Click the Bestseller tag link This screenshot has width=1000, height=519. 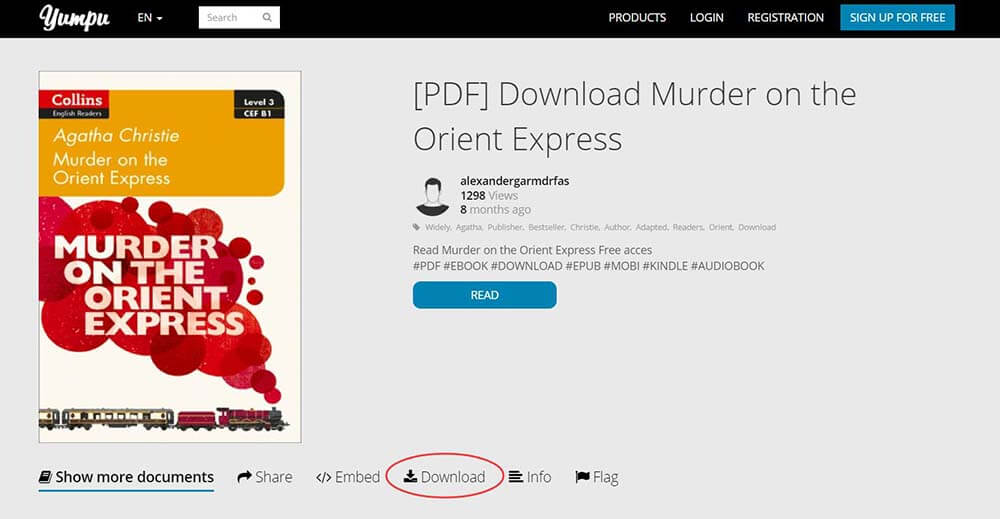[546, 227]
